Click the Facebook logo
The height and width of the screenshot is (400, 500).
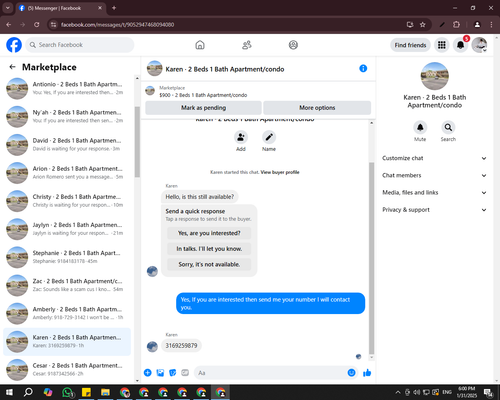point(14,45)
